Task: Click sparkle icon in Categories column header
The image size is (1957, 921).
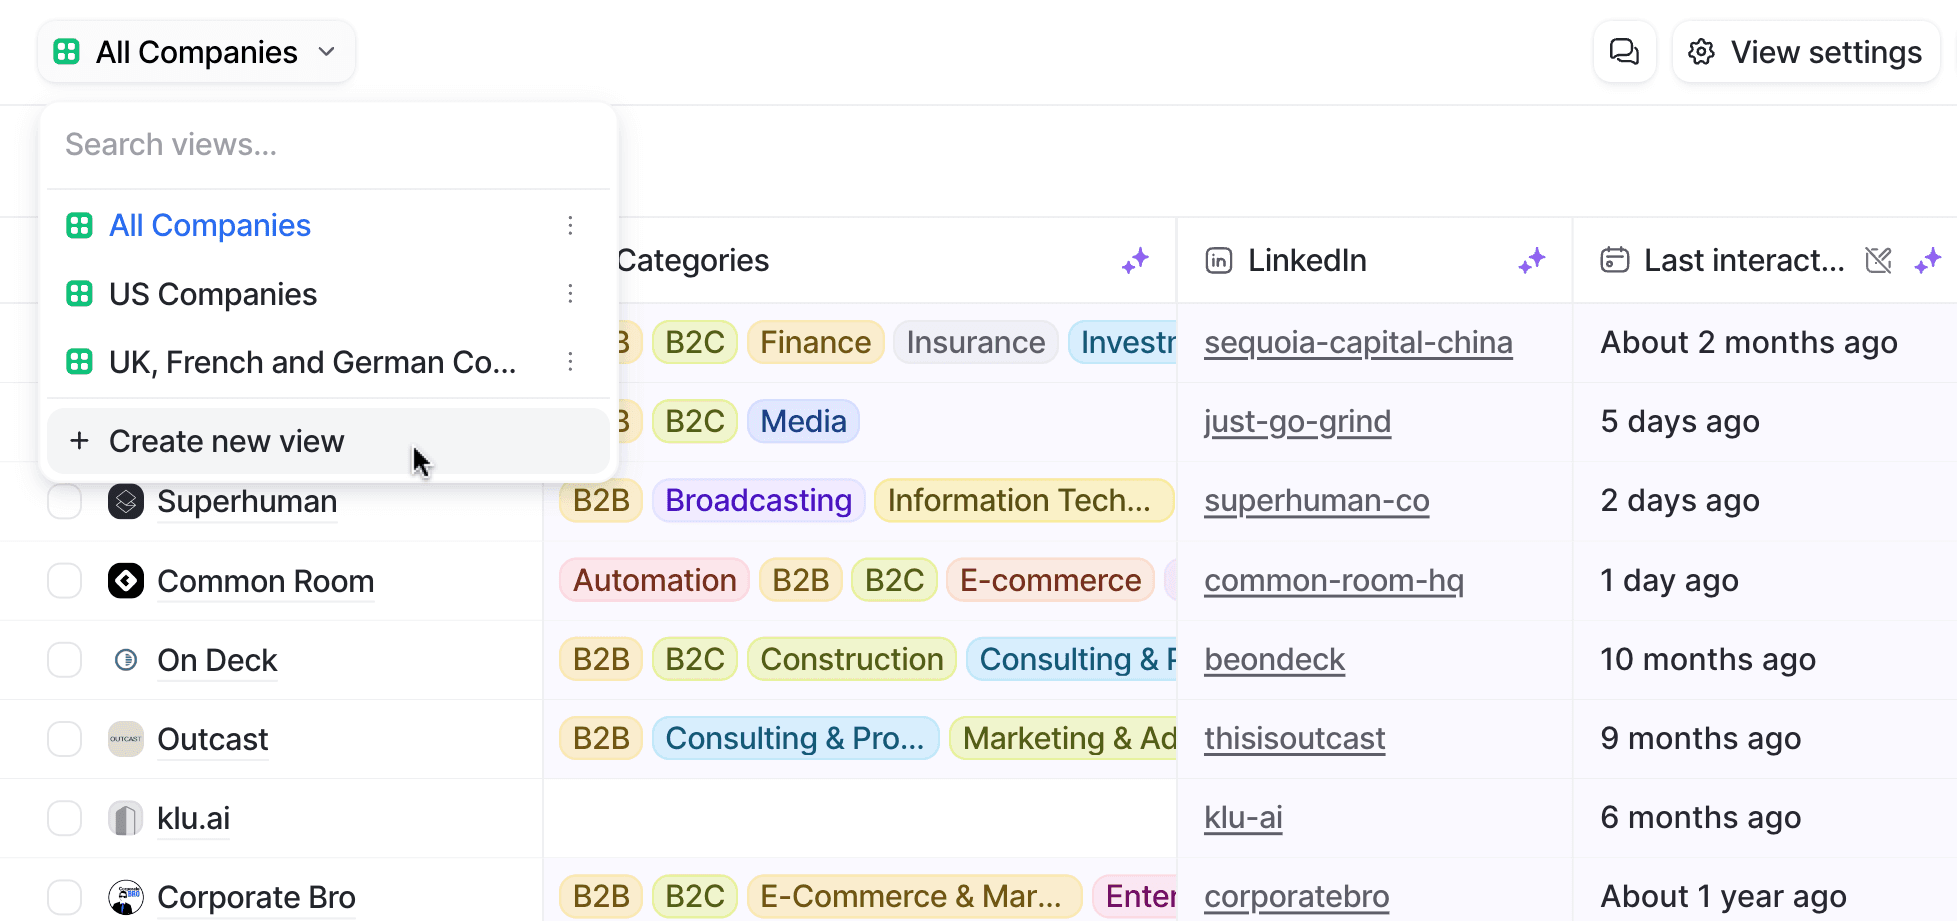Action: 1135,261
